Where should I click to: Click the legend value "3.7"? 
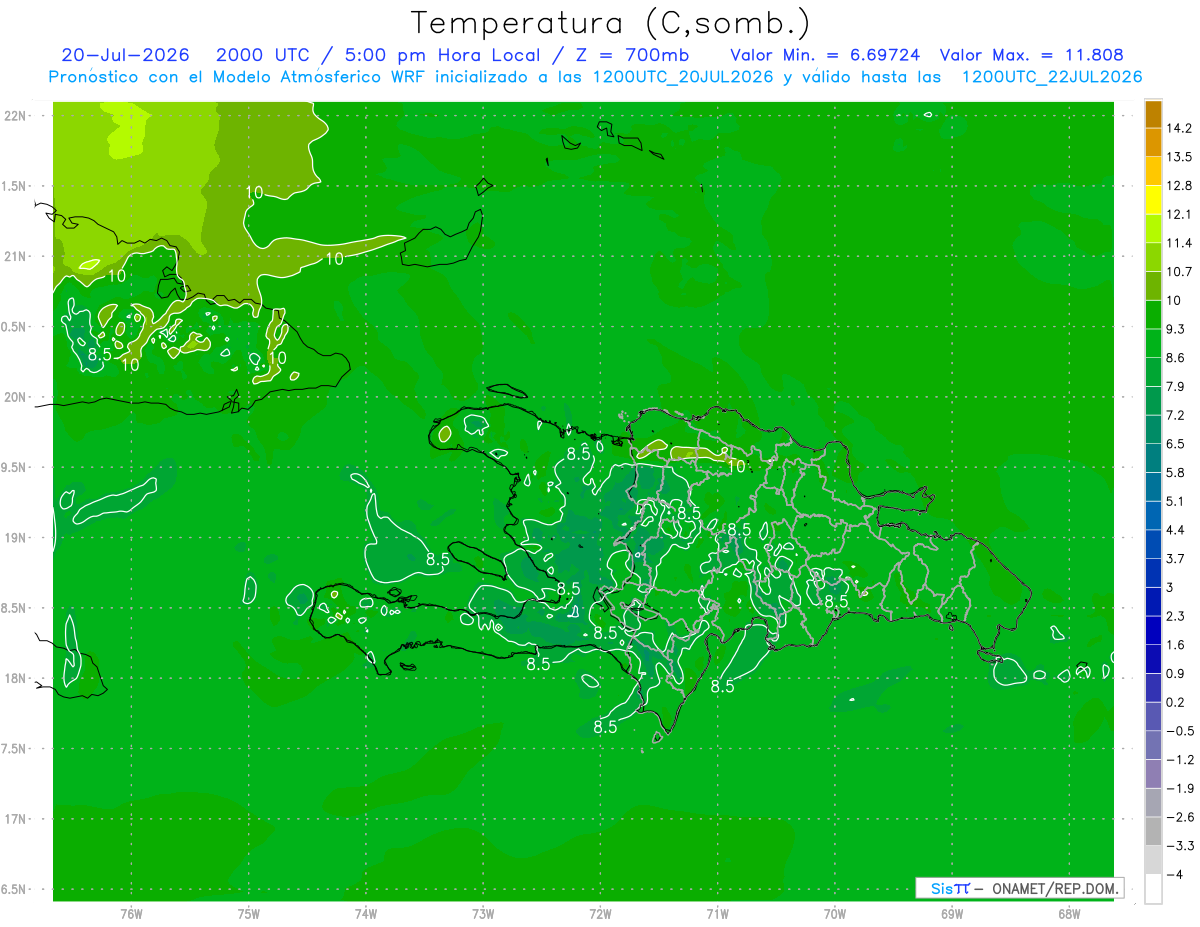pyautogui.click(x=1176, y=559)
